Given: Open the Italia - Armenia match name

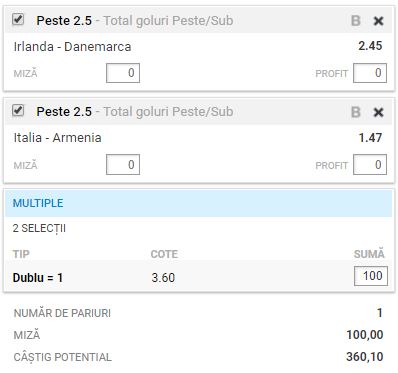Looking at the screenshot, I should pyautogui.click(x=57, y=138).
